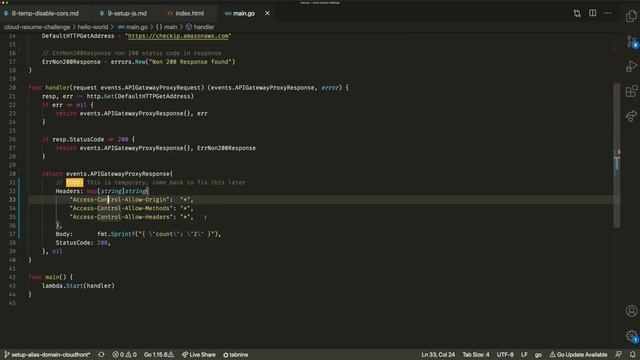Open the Live Share activity bar view

631,116
